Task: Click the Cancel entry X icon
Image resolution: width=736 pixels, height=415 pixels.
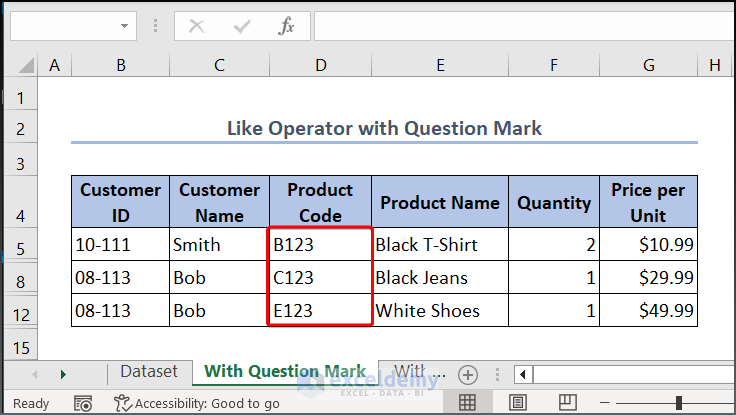Action: click(x=197, y=26)
